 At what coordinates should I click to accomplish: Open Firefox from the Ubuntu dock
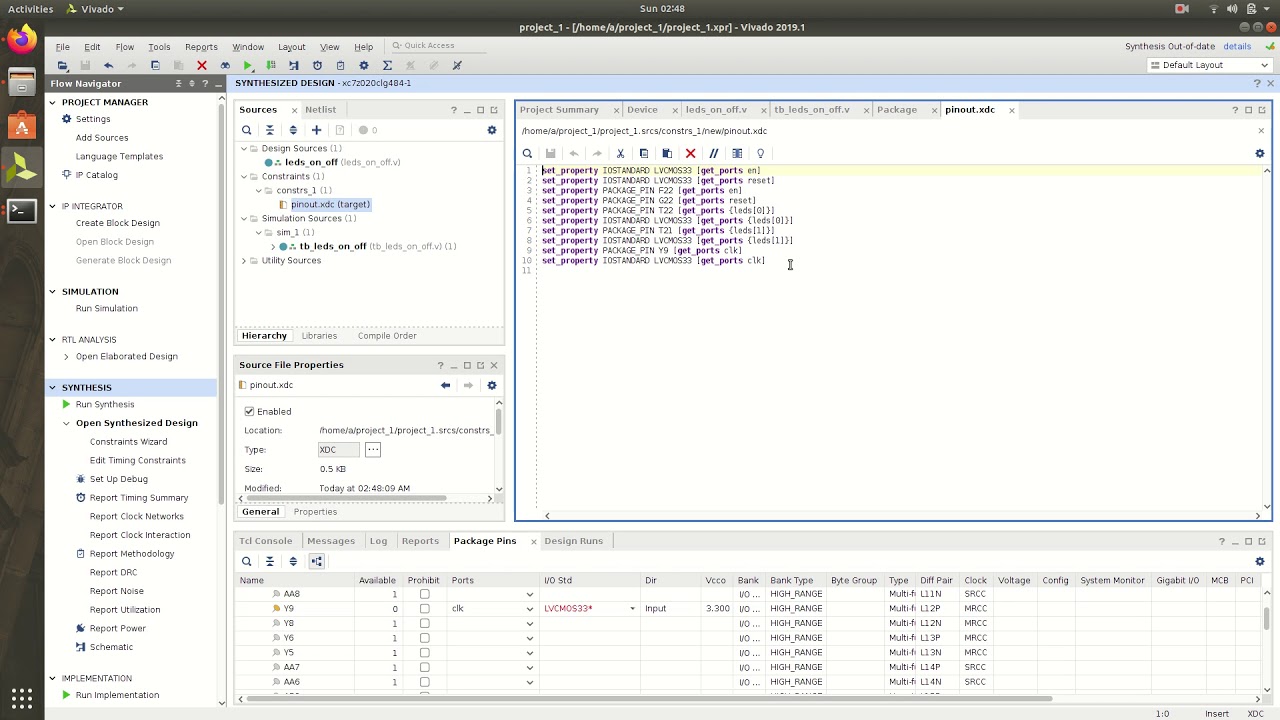tap(21, 40)
